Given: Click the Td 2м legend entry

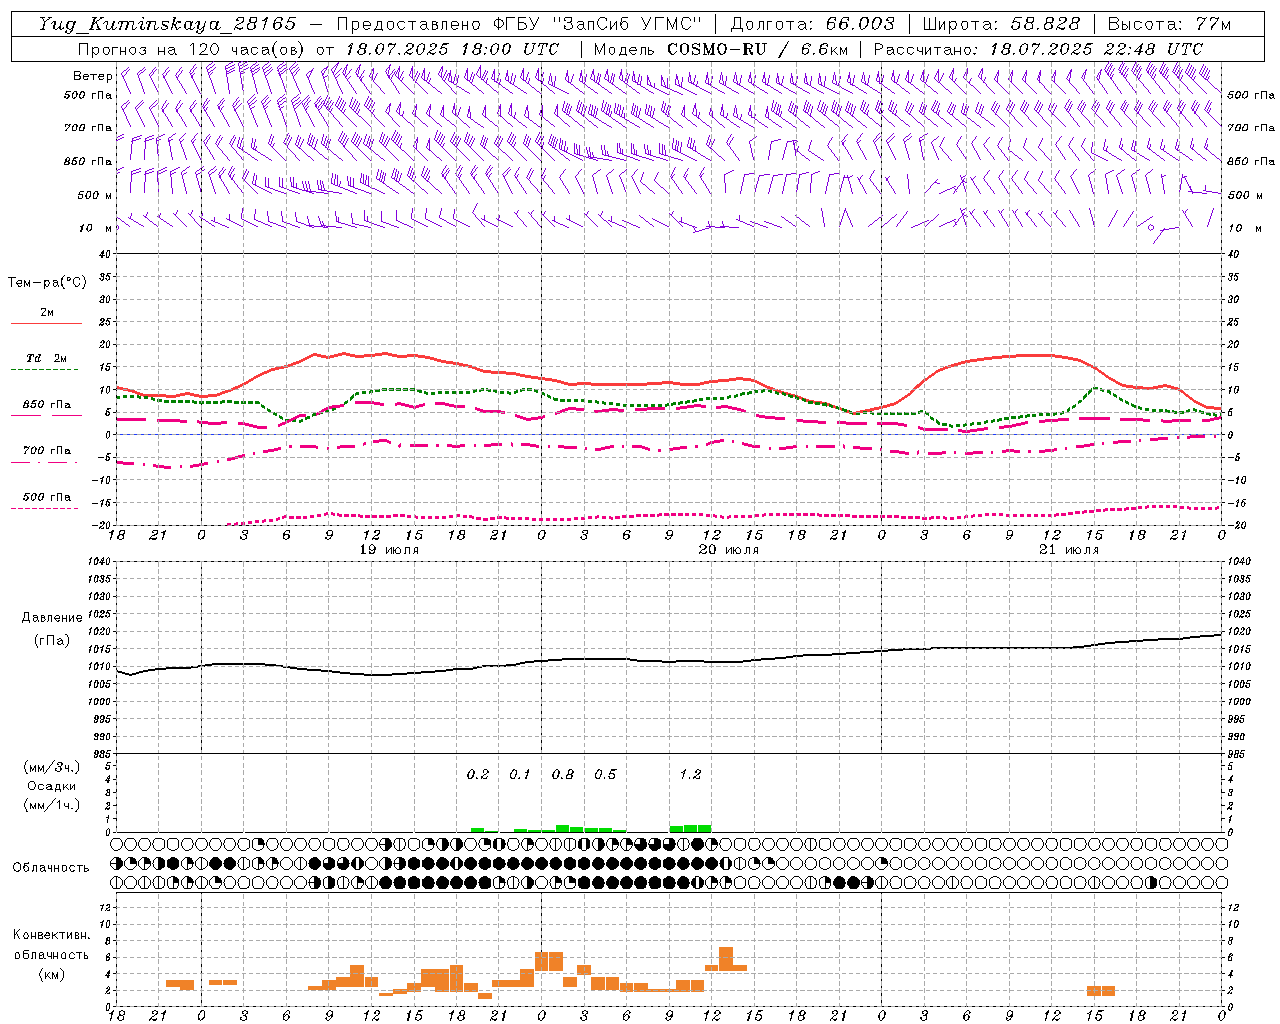Looking at the screenshot, I should tap(46, 358).
